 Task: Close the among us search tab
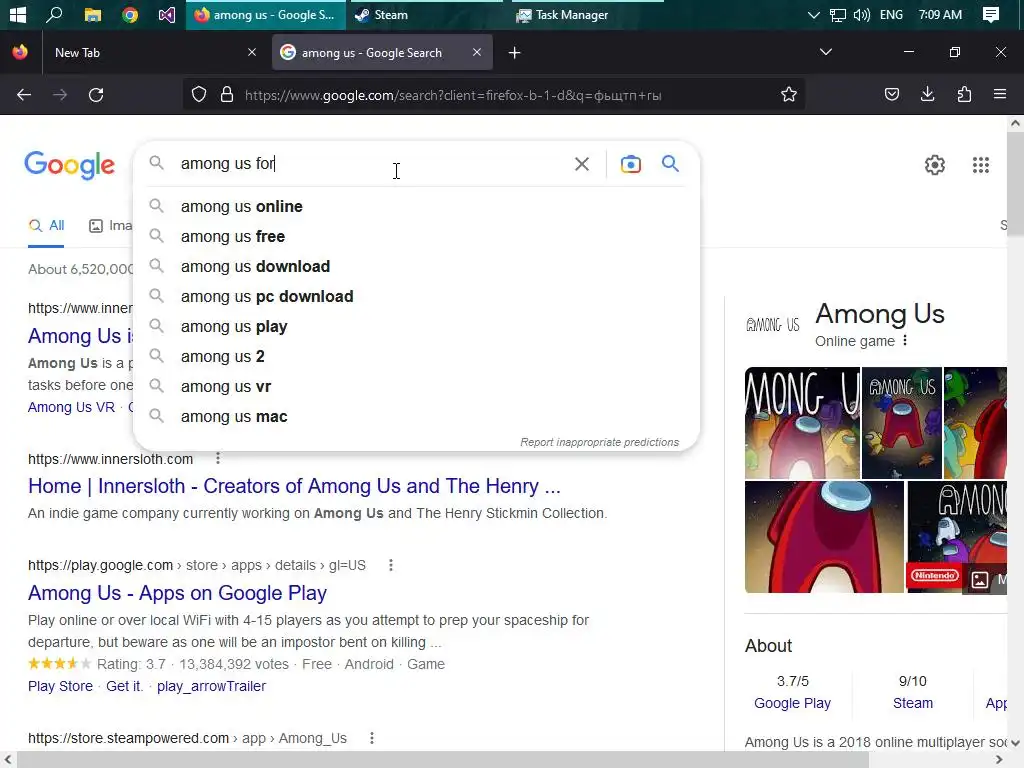(477, 52)
